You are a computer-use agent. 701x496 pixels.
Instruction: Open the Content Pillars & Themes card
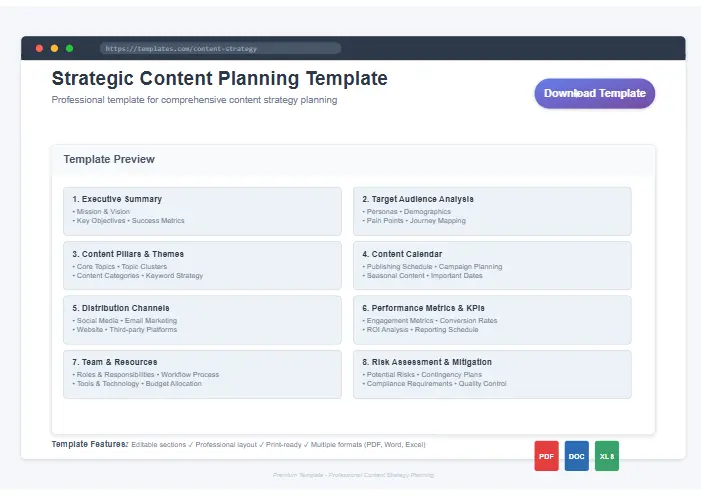(x=202, y=266)
